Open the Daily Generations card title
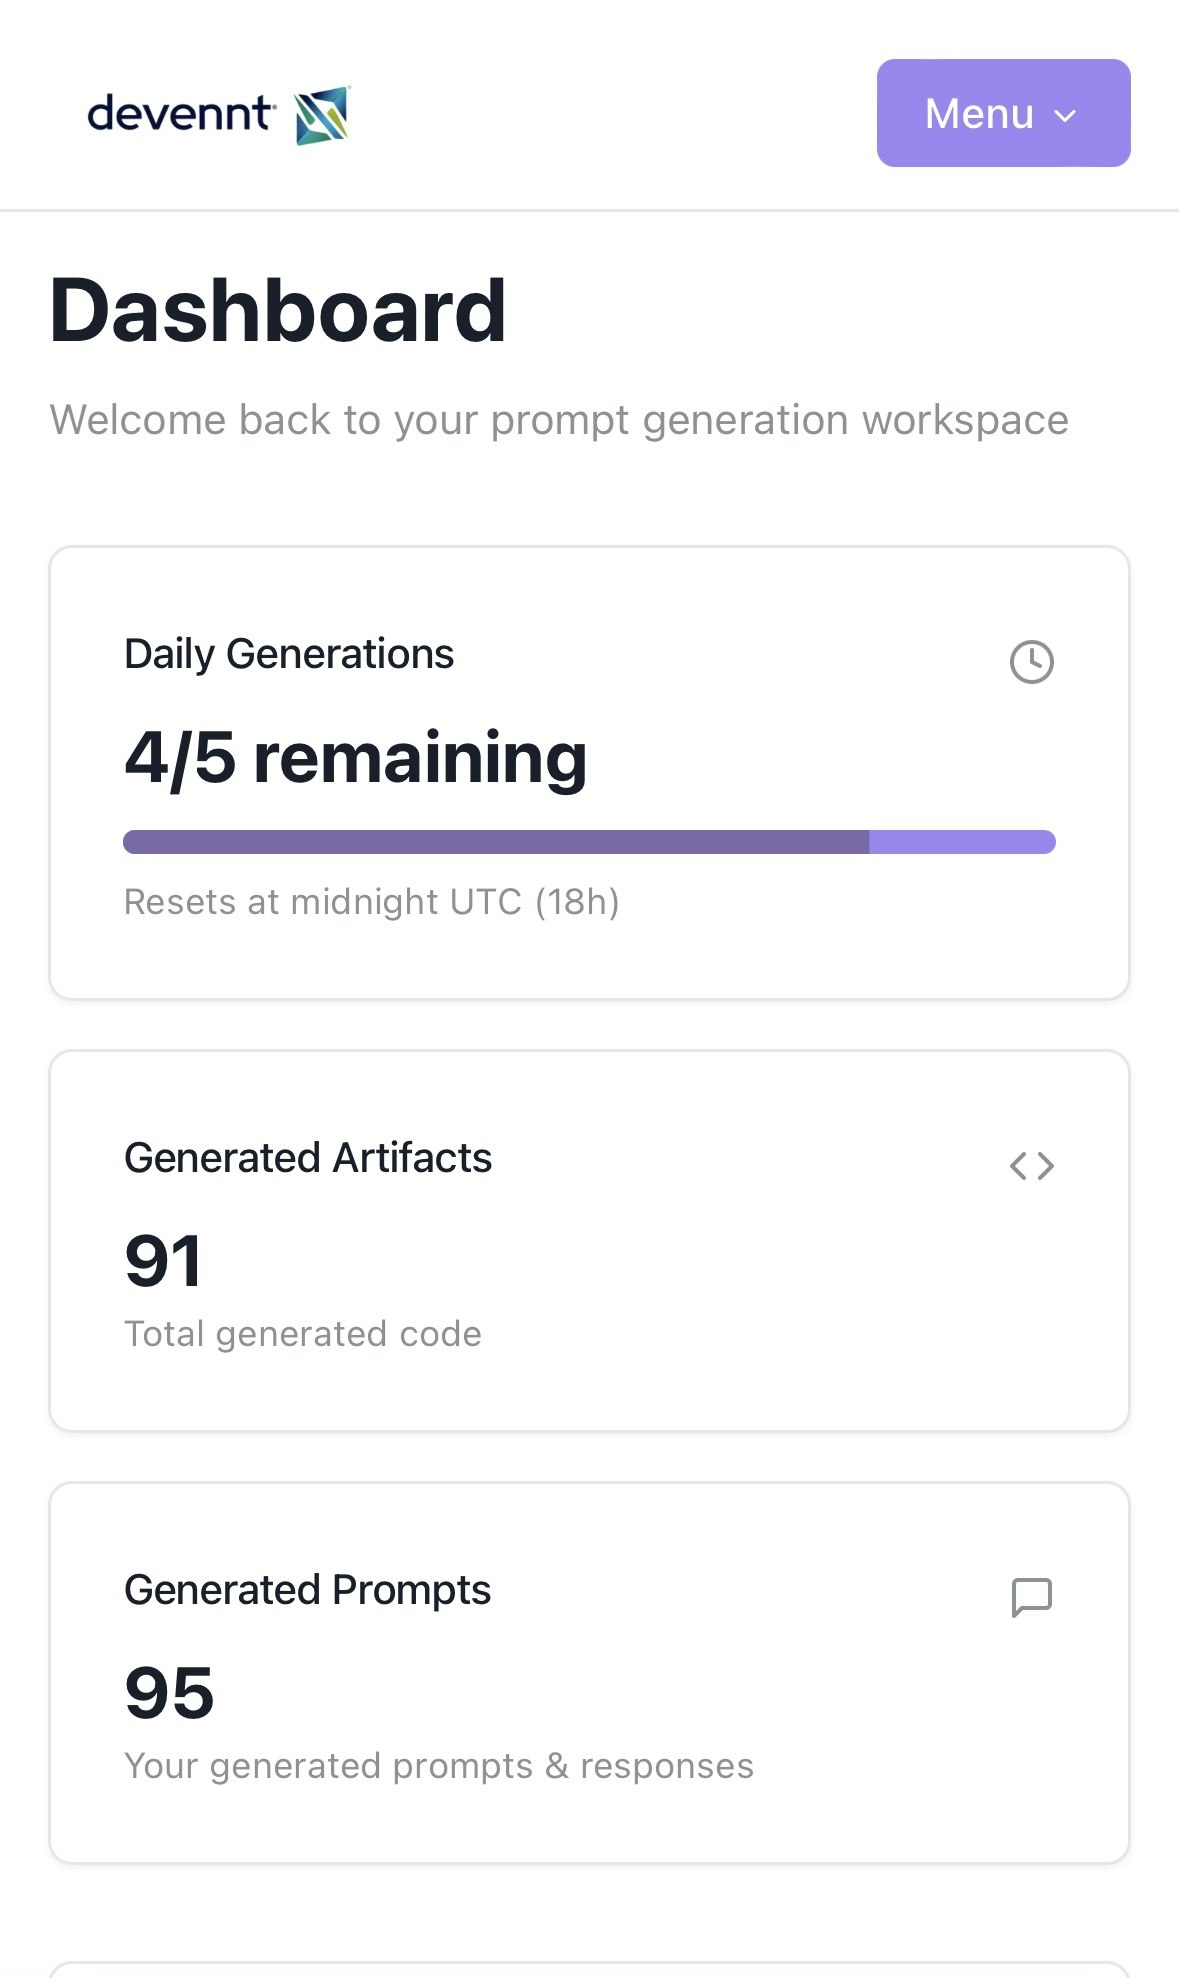The image size is (1179, 1978). click(289, 655)
